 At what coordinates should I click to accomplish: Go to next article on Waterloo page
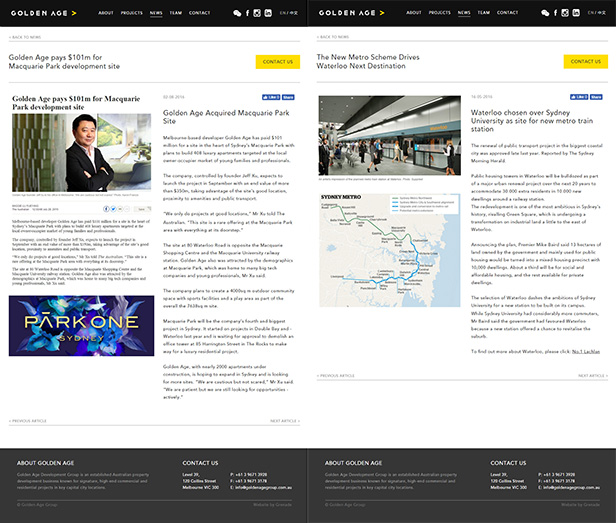pyautogui.click(x=593, y=376)
